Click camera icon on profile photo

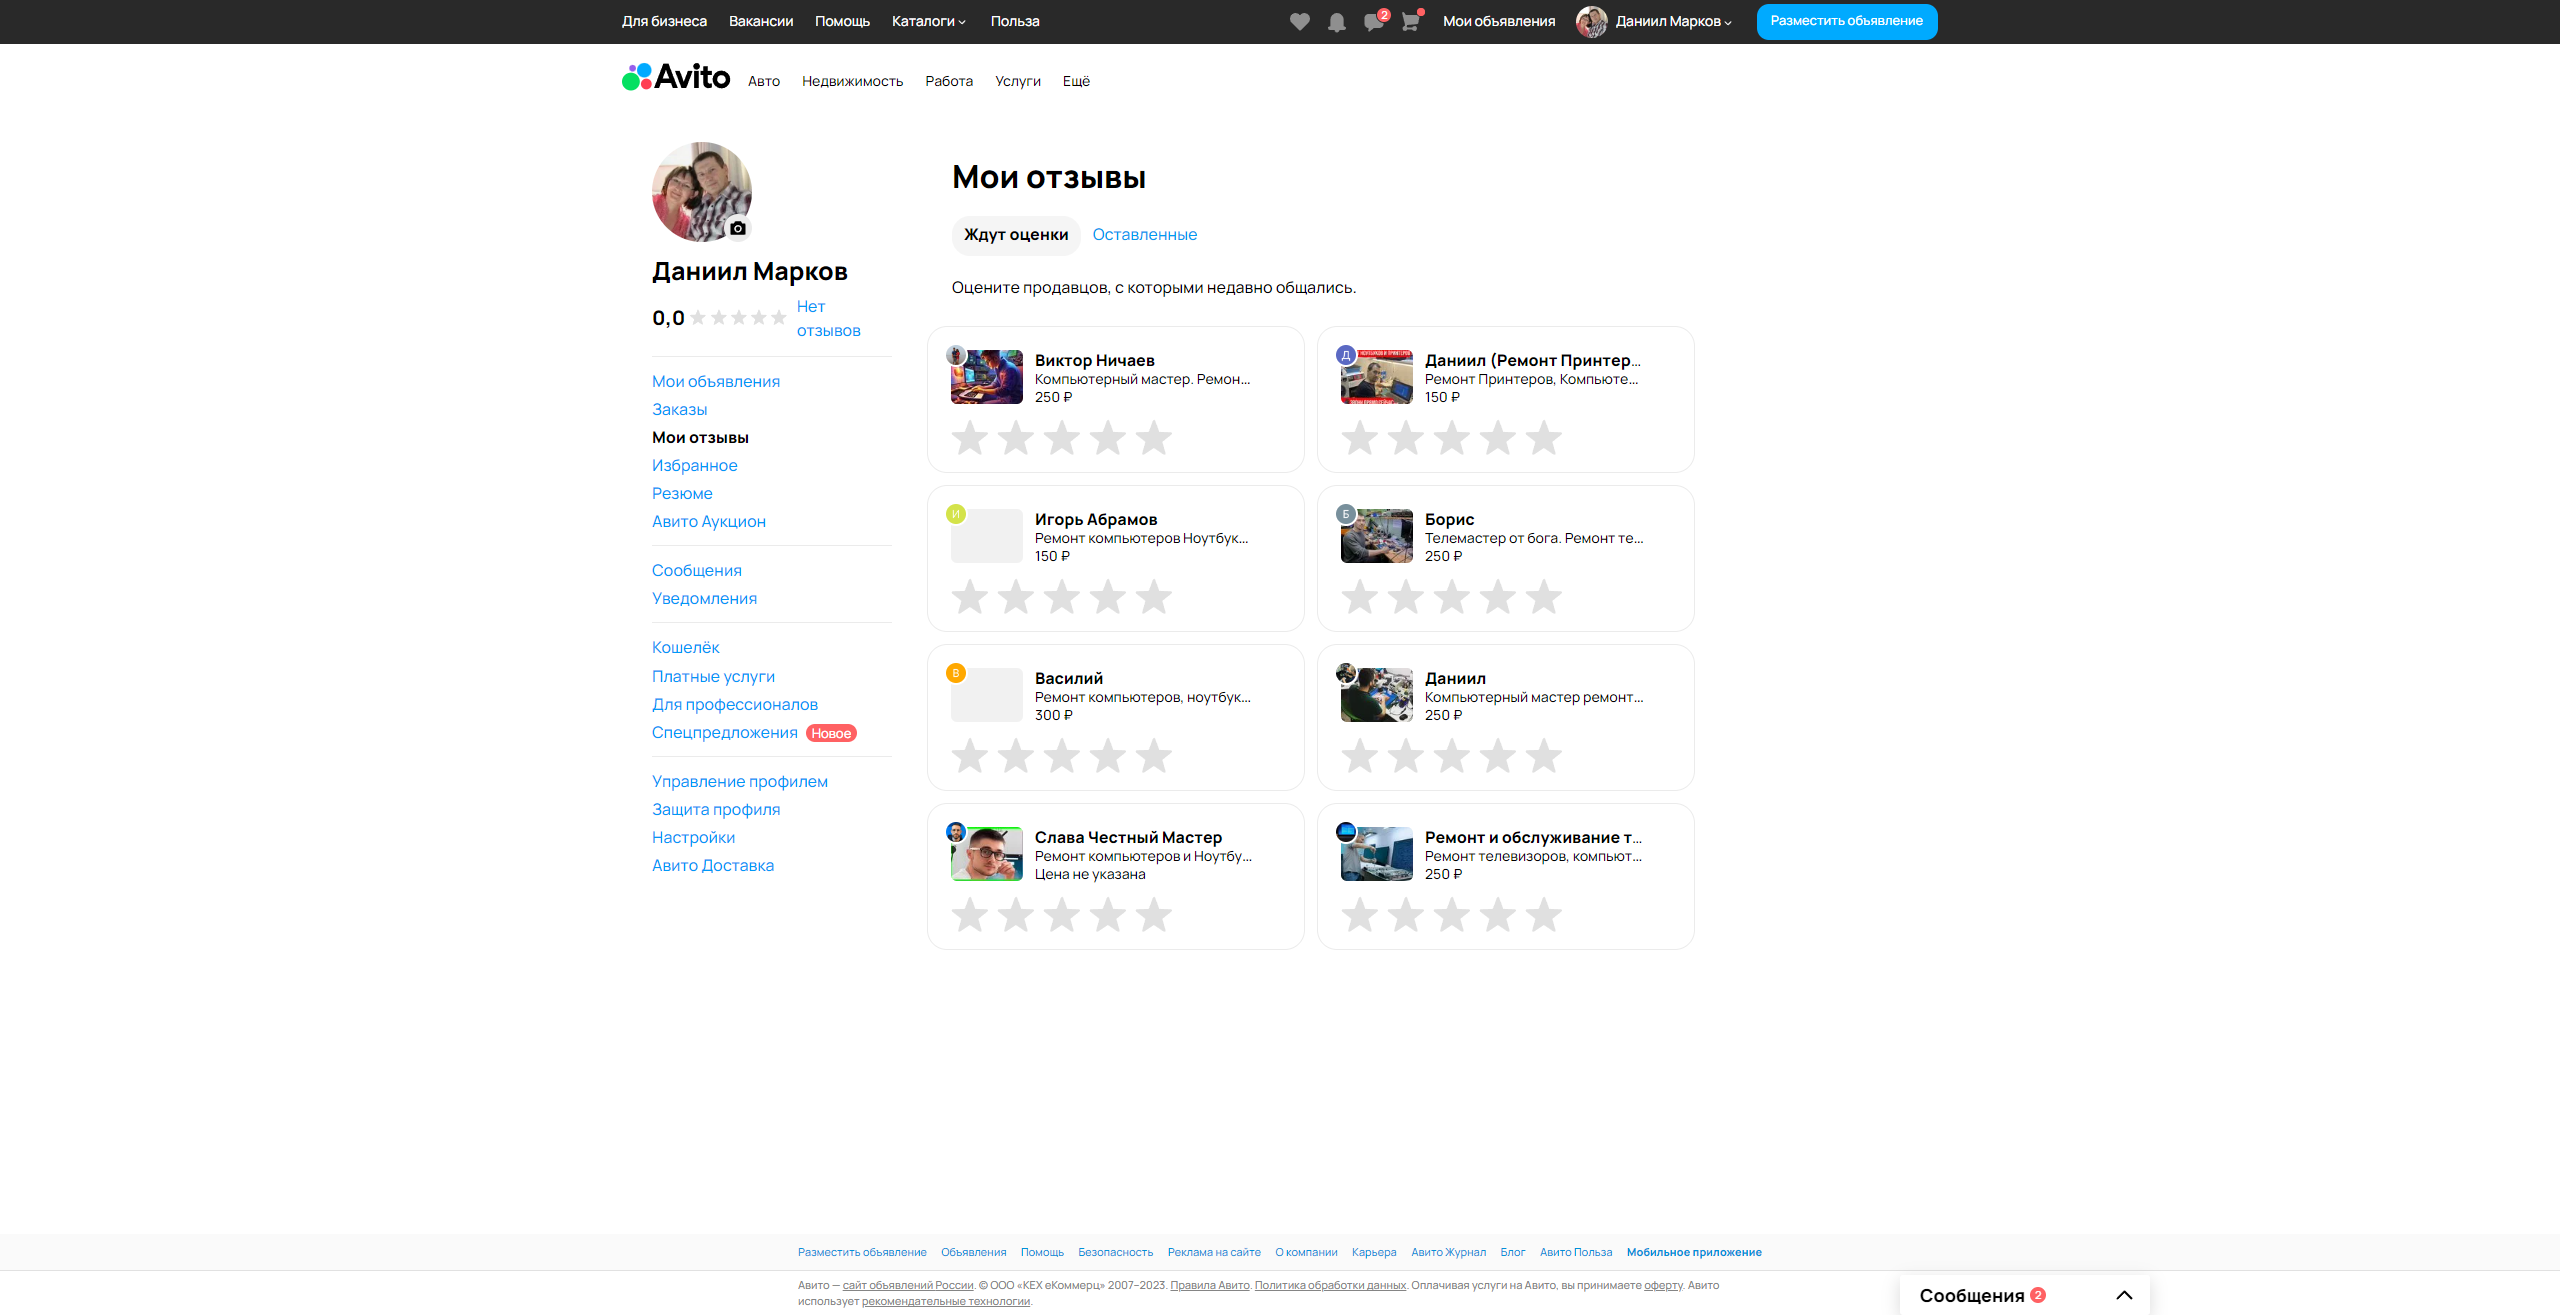[738, 228]
